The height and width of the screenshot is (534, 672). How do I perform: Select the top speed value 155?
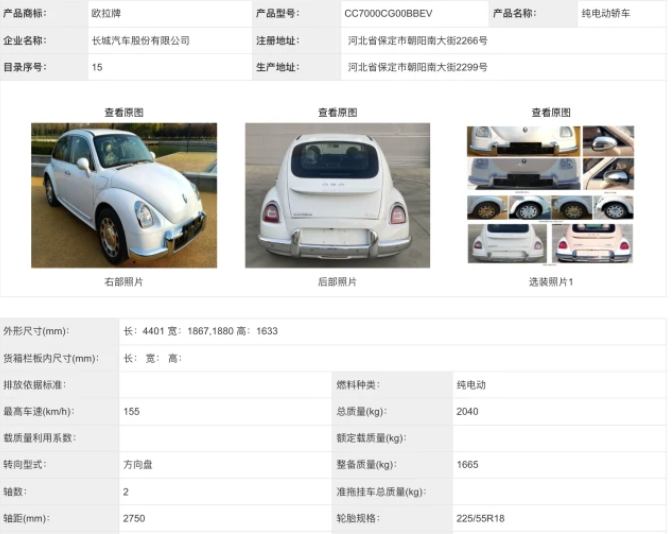coord(132,411)
